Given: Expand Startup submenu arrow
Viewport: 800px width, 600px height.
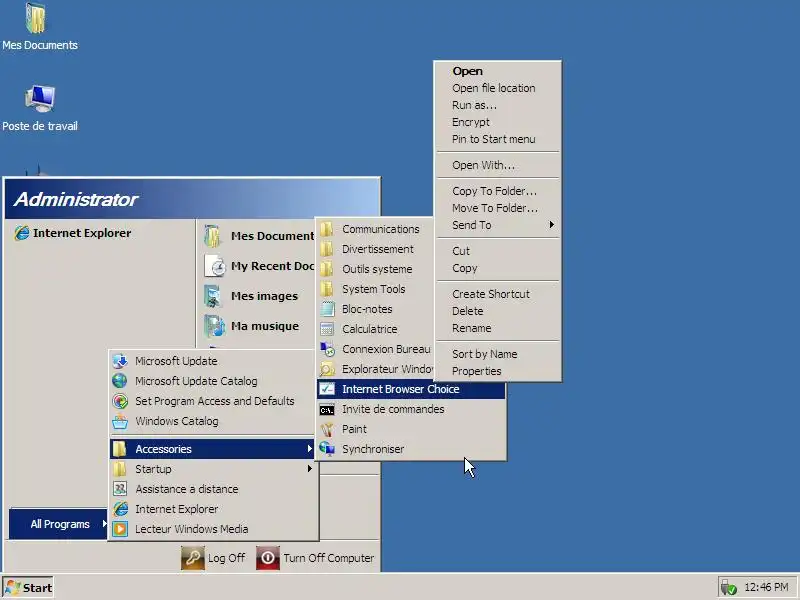Looking at the screenshot, I should [x=310, y=468].
